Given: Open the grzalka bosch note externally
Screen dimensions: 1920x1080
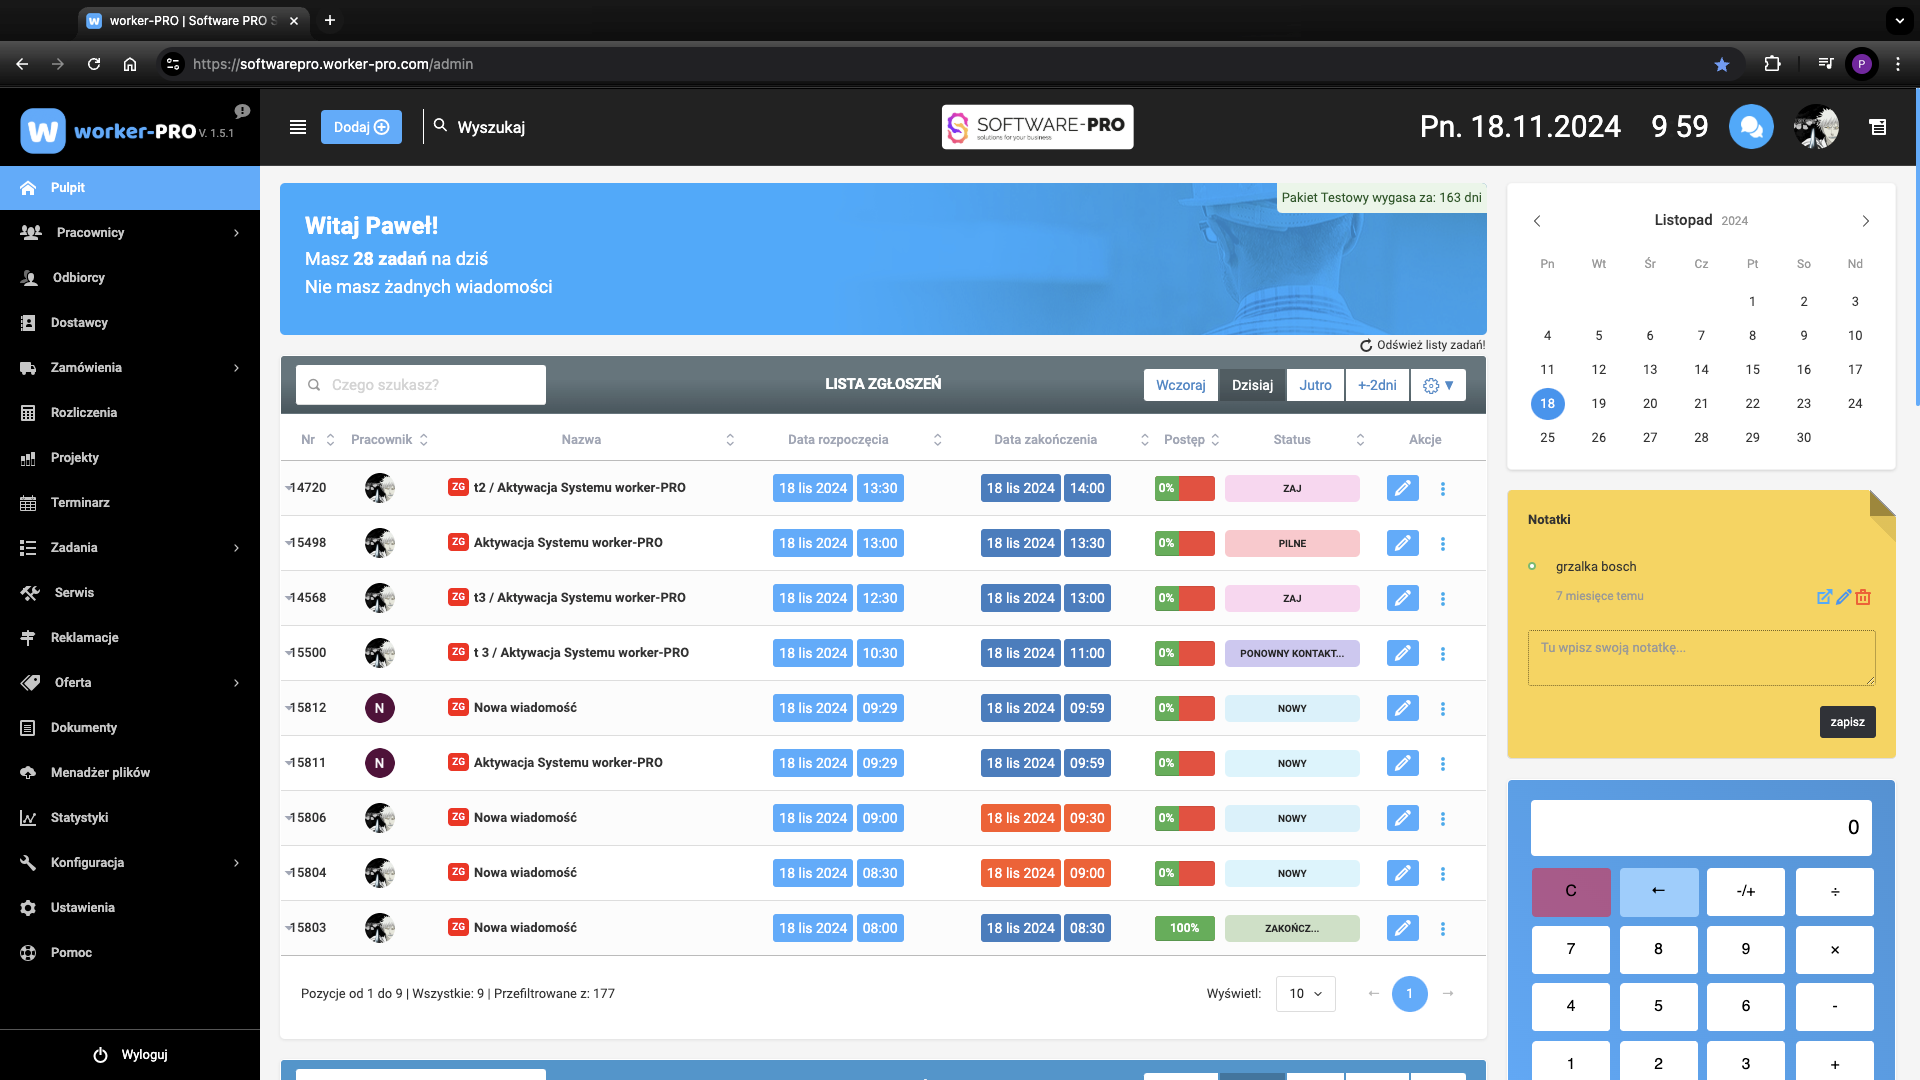Looking at the screenshot, I should tap(1824, 597).
